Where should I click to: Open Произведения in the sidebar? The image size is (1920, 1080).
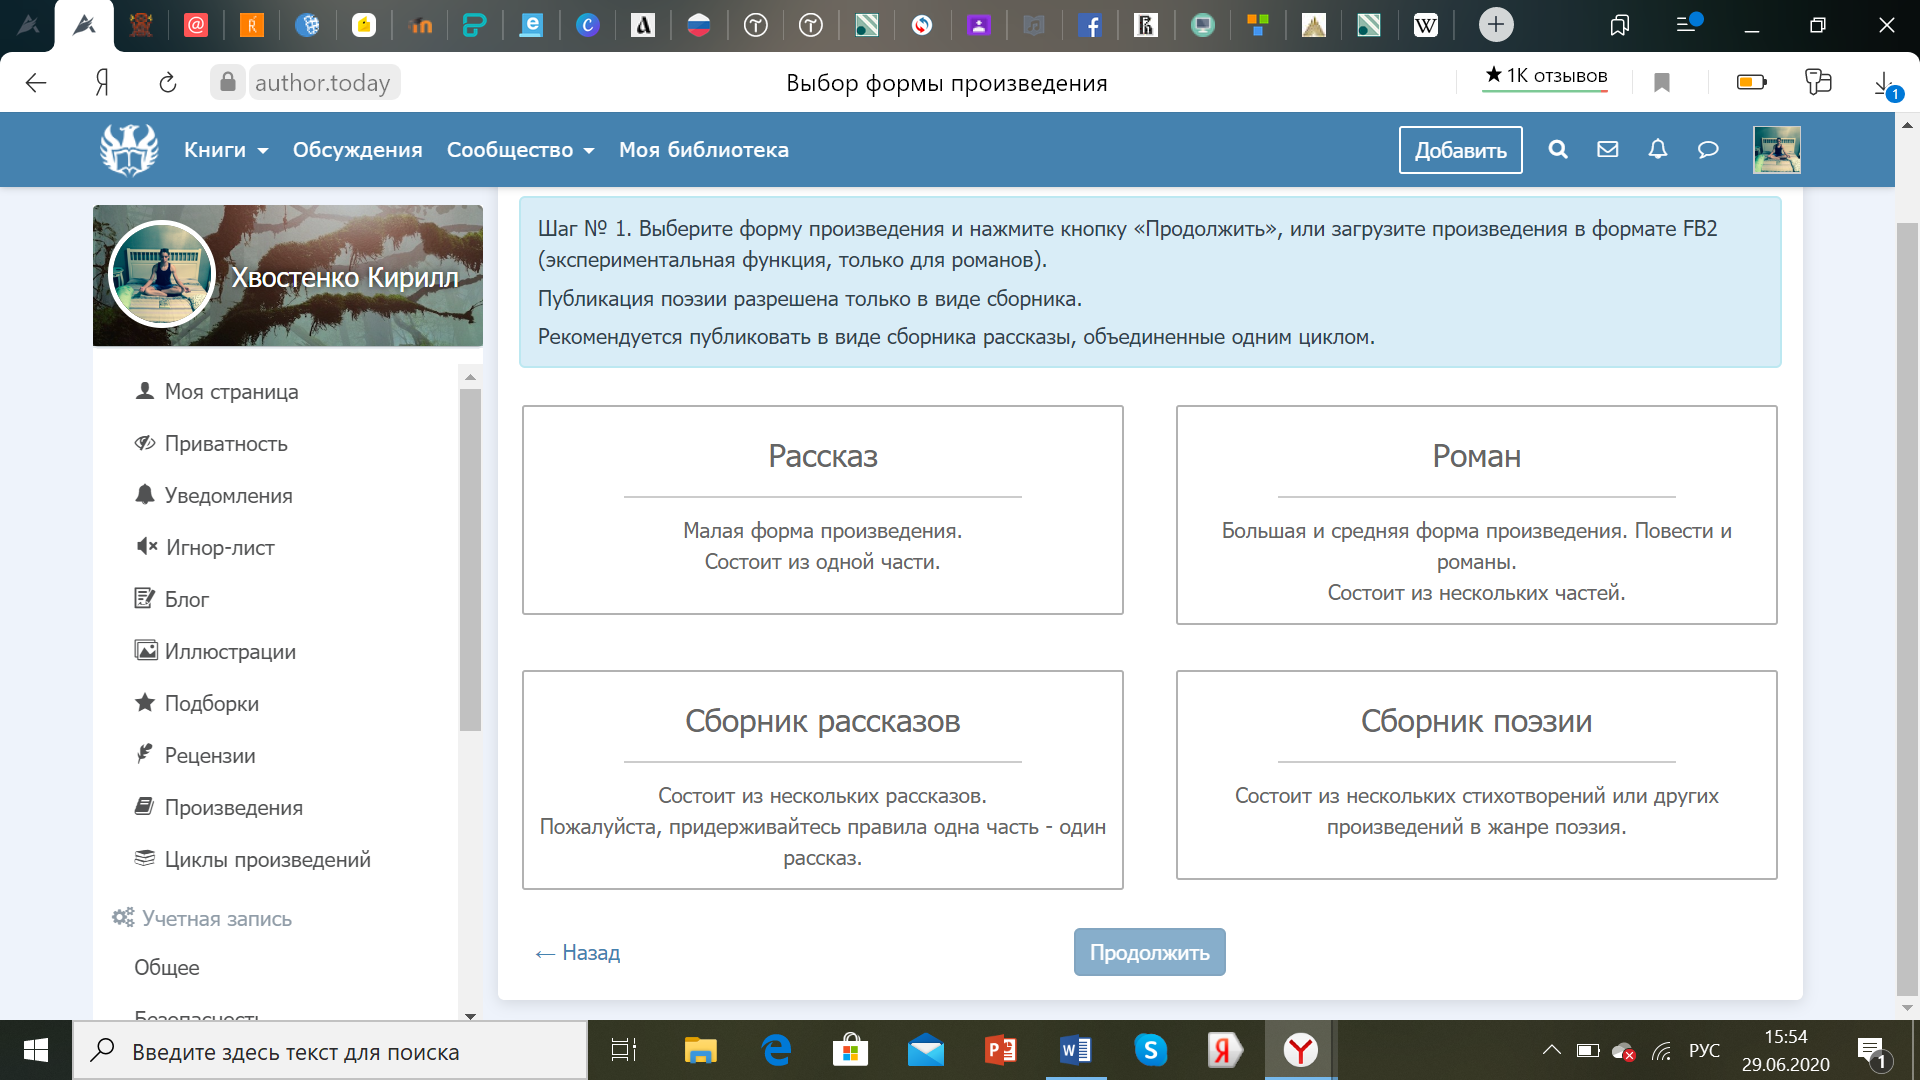tap(233, 807)
